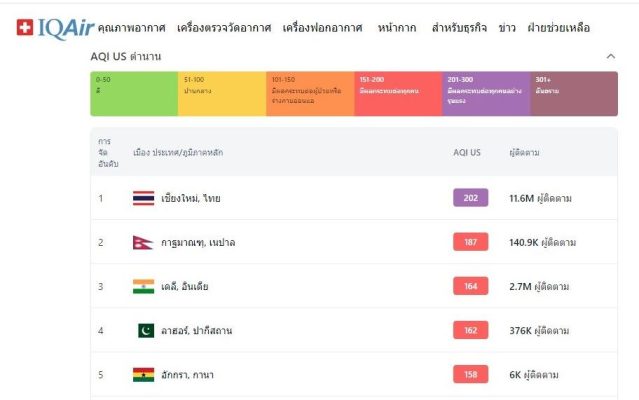Image resolution: width=639 pixels, height=400 pixels.
Task: Click the Thailand flag icon
Action: pos(143,198)
